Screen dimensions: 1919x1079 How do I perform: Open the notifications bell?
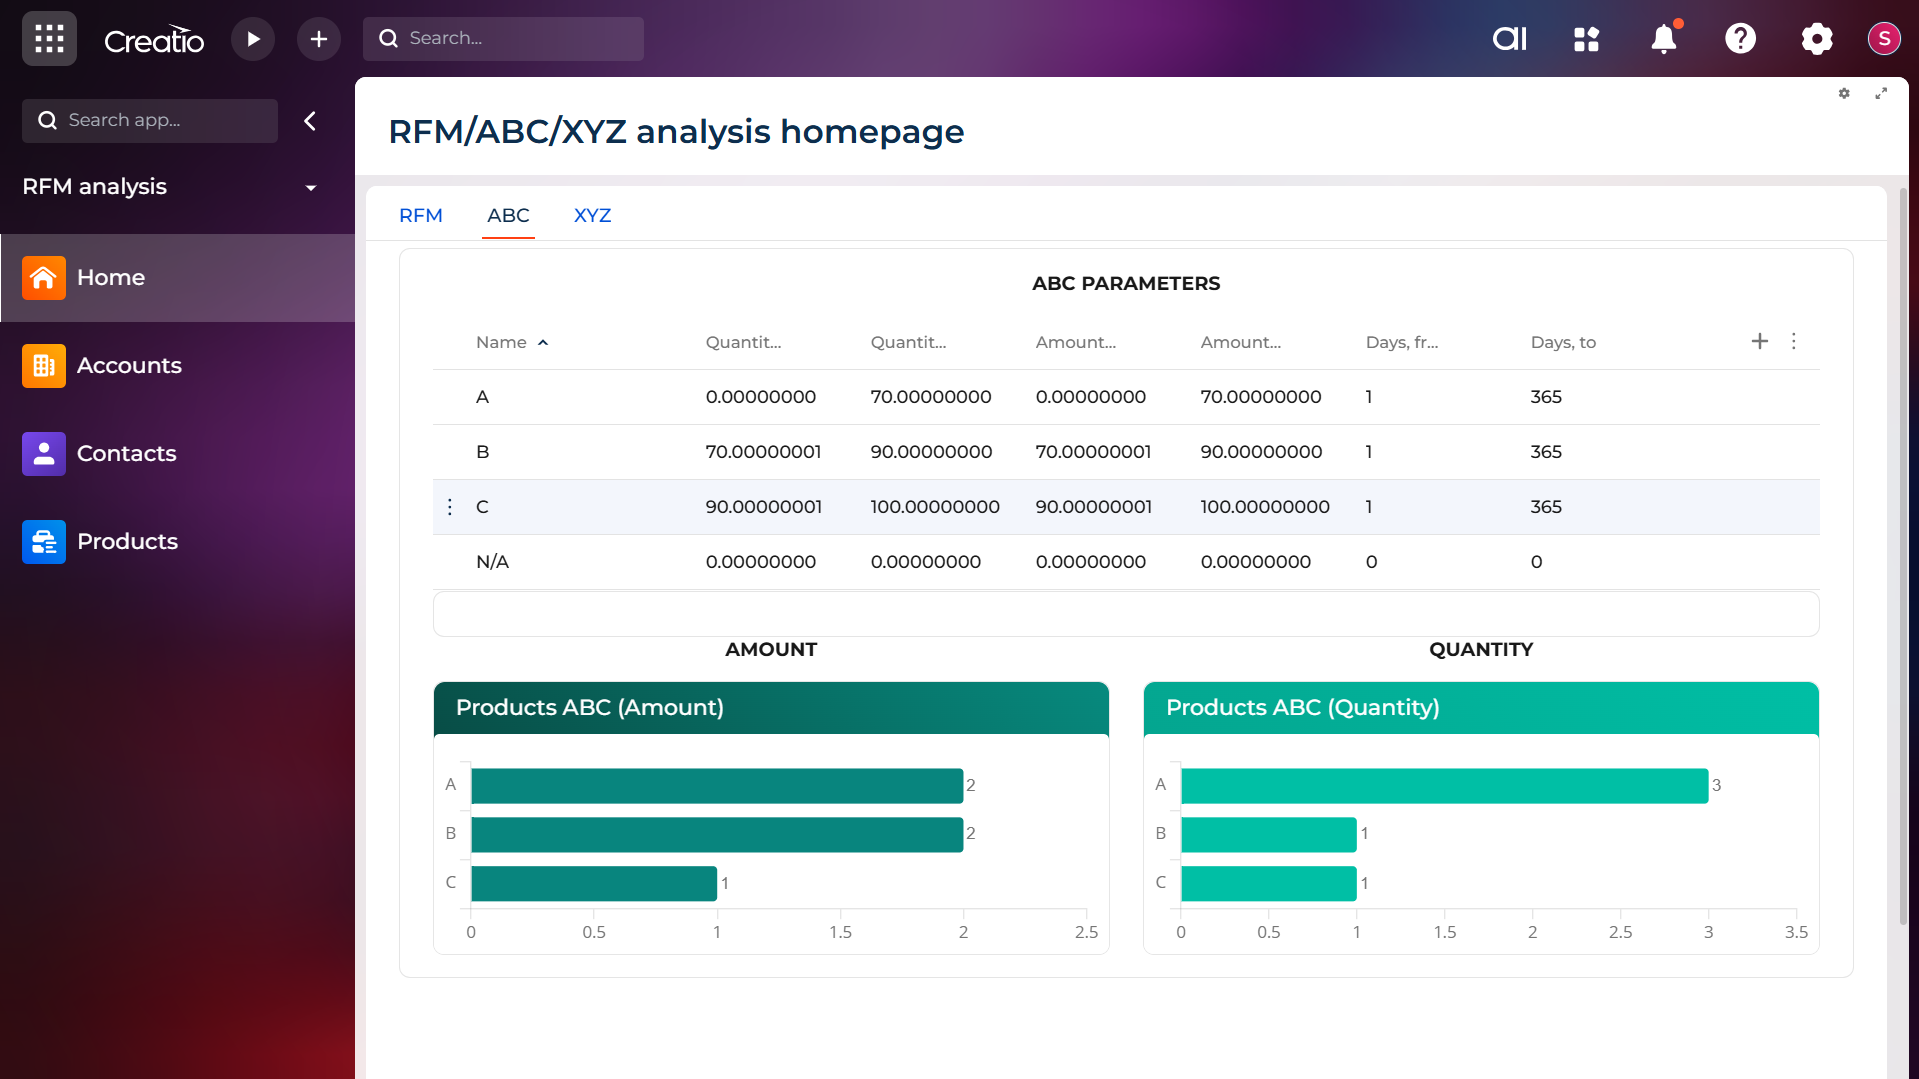[x=1663, y=39]
